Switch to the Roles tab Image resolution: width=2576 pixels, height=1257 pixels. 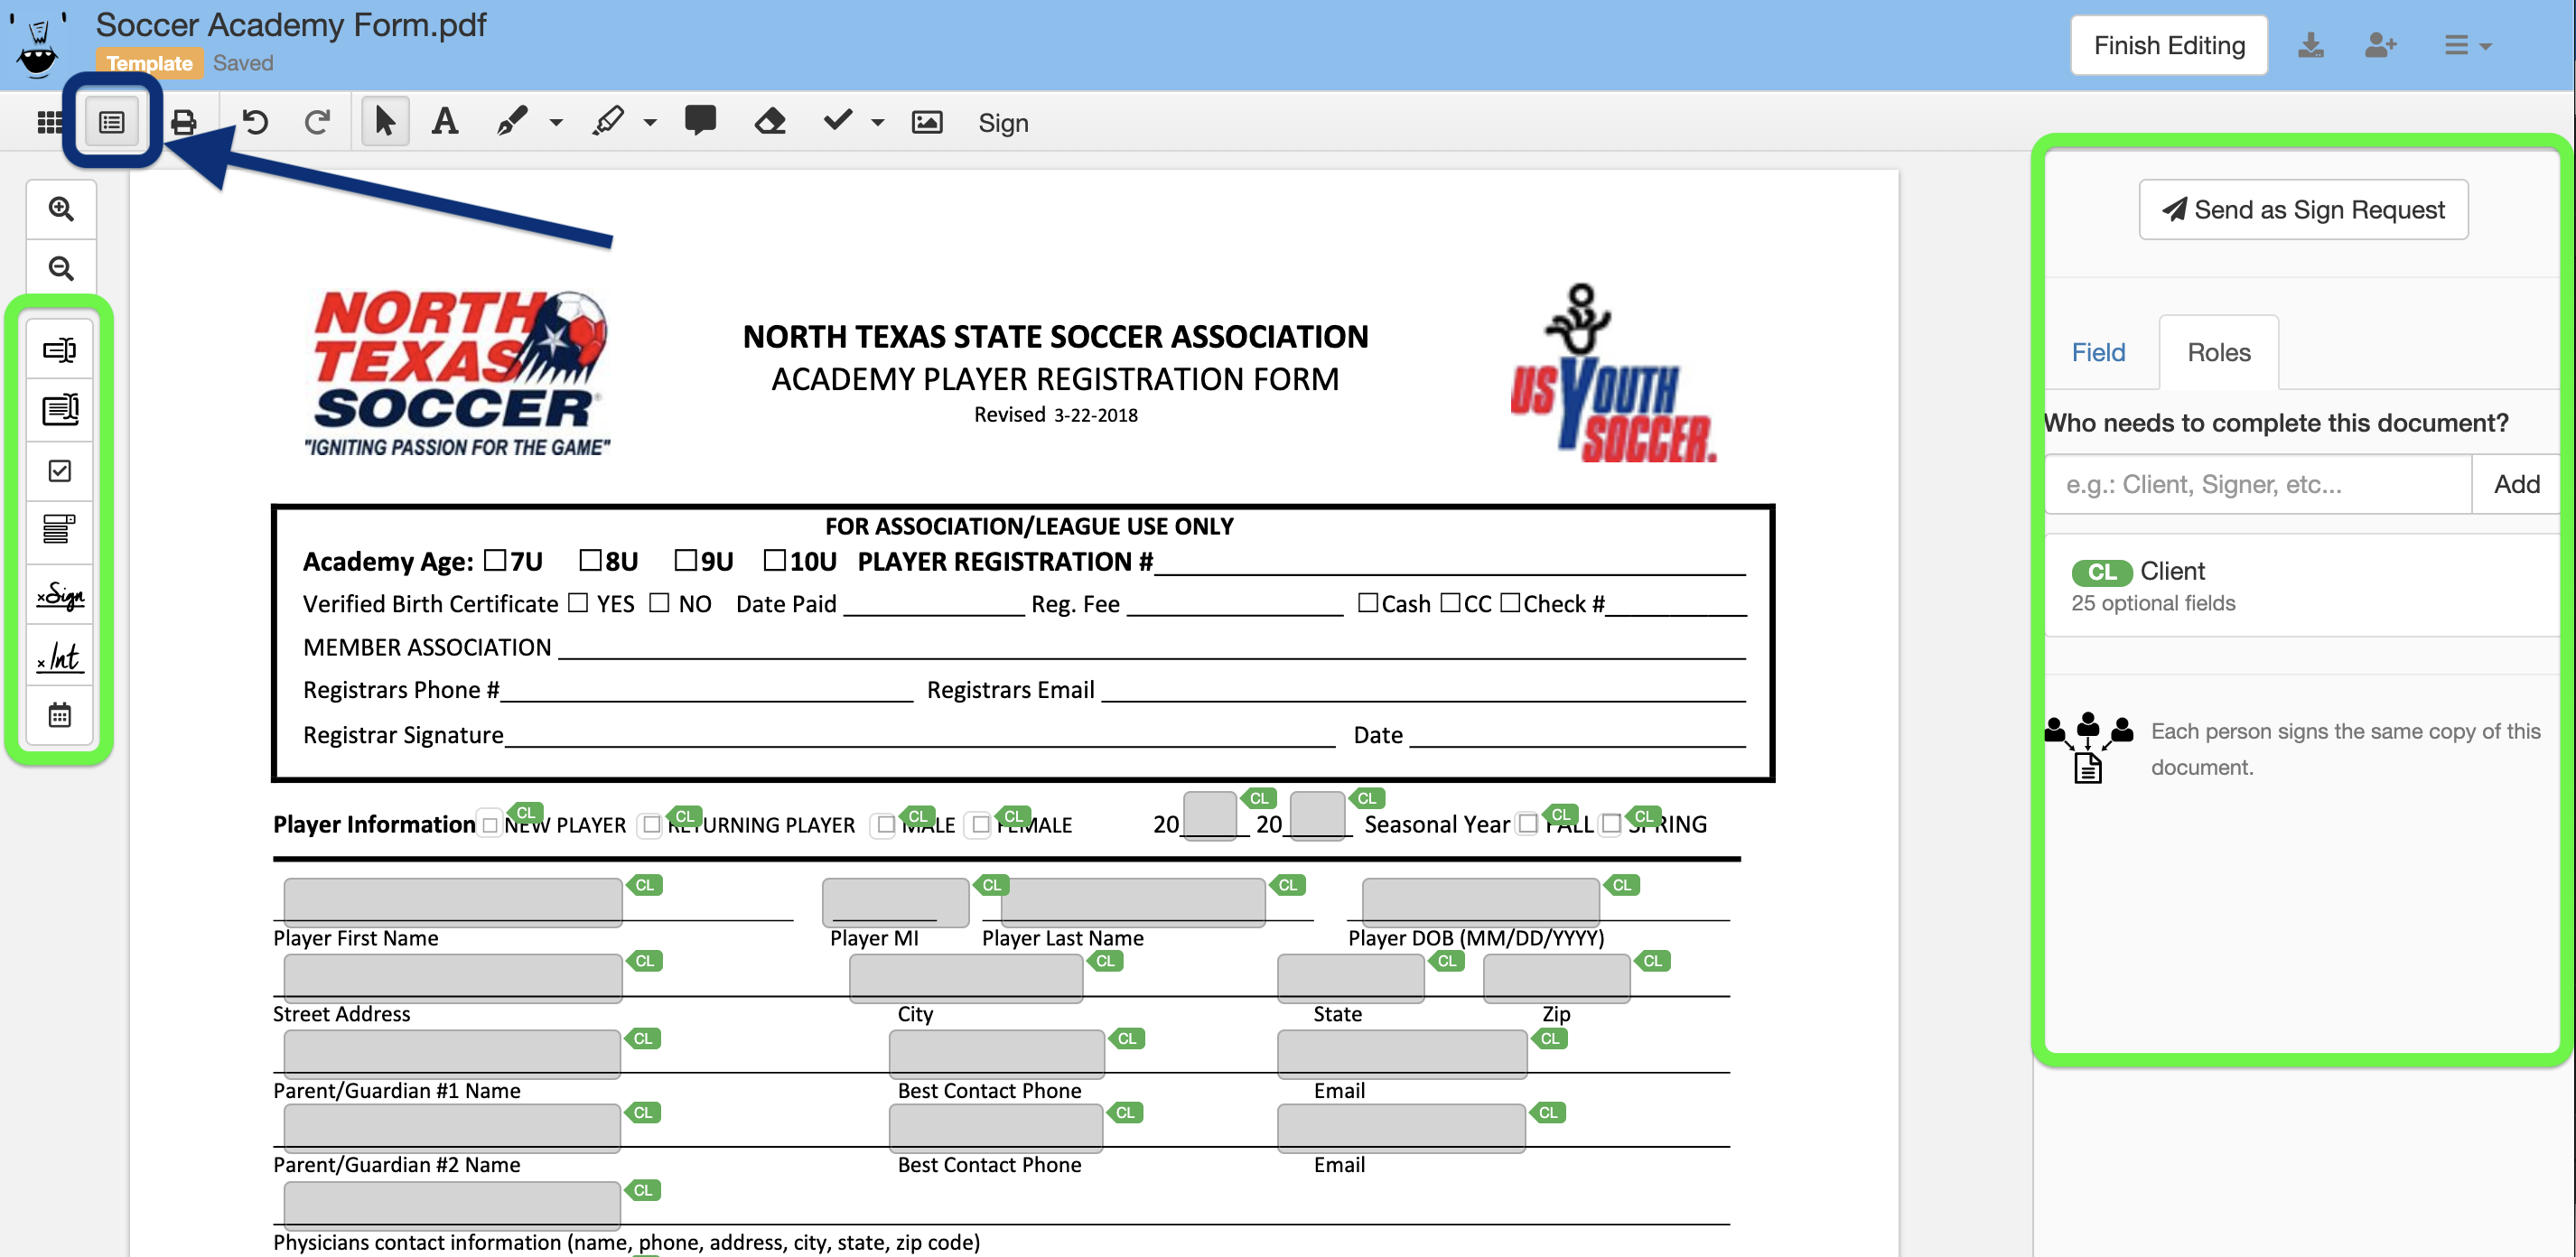click(x=2217, y=350)
